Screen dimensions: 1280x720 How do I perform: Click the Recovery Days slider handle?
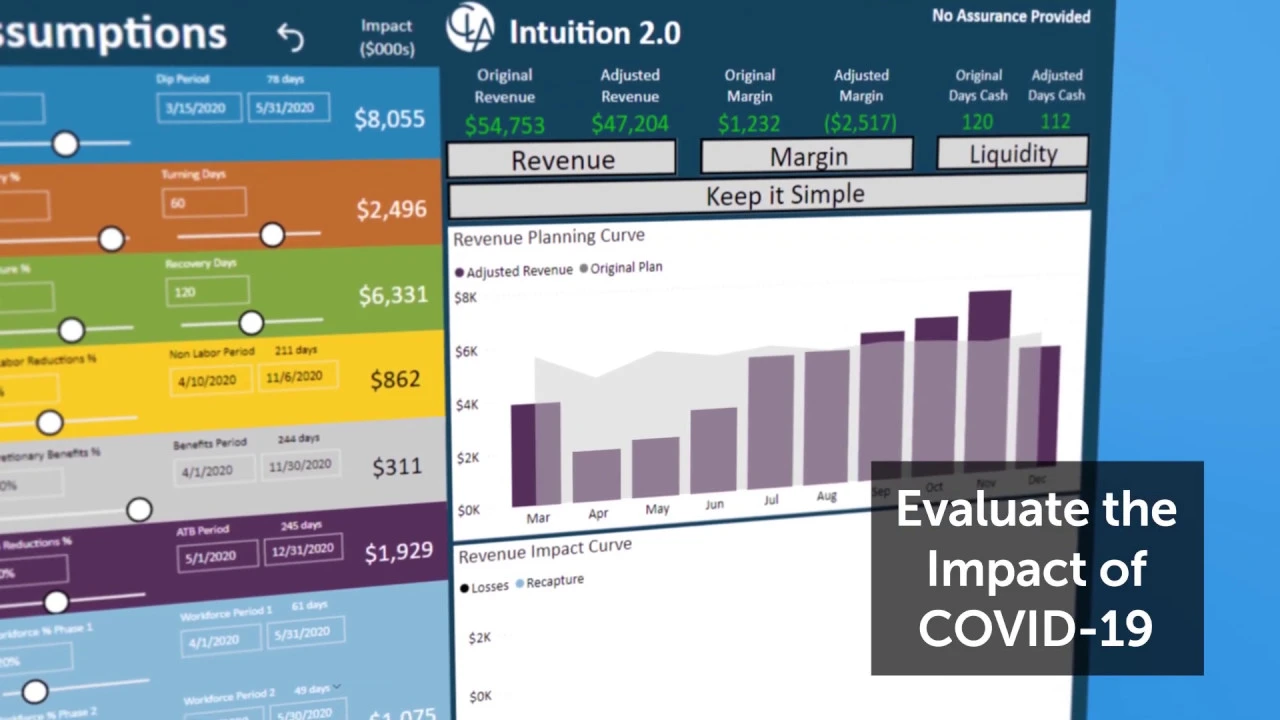251,322
